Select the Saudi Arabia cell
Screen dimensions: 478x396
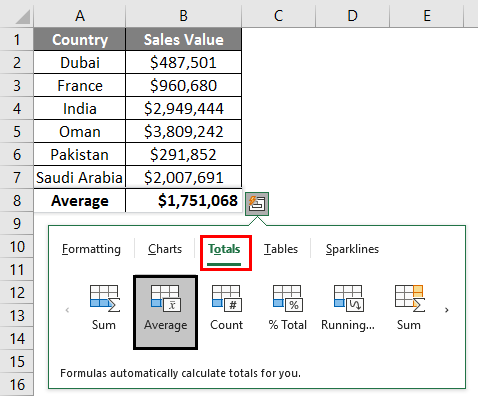(x=80, y=177)
